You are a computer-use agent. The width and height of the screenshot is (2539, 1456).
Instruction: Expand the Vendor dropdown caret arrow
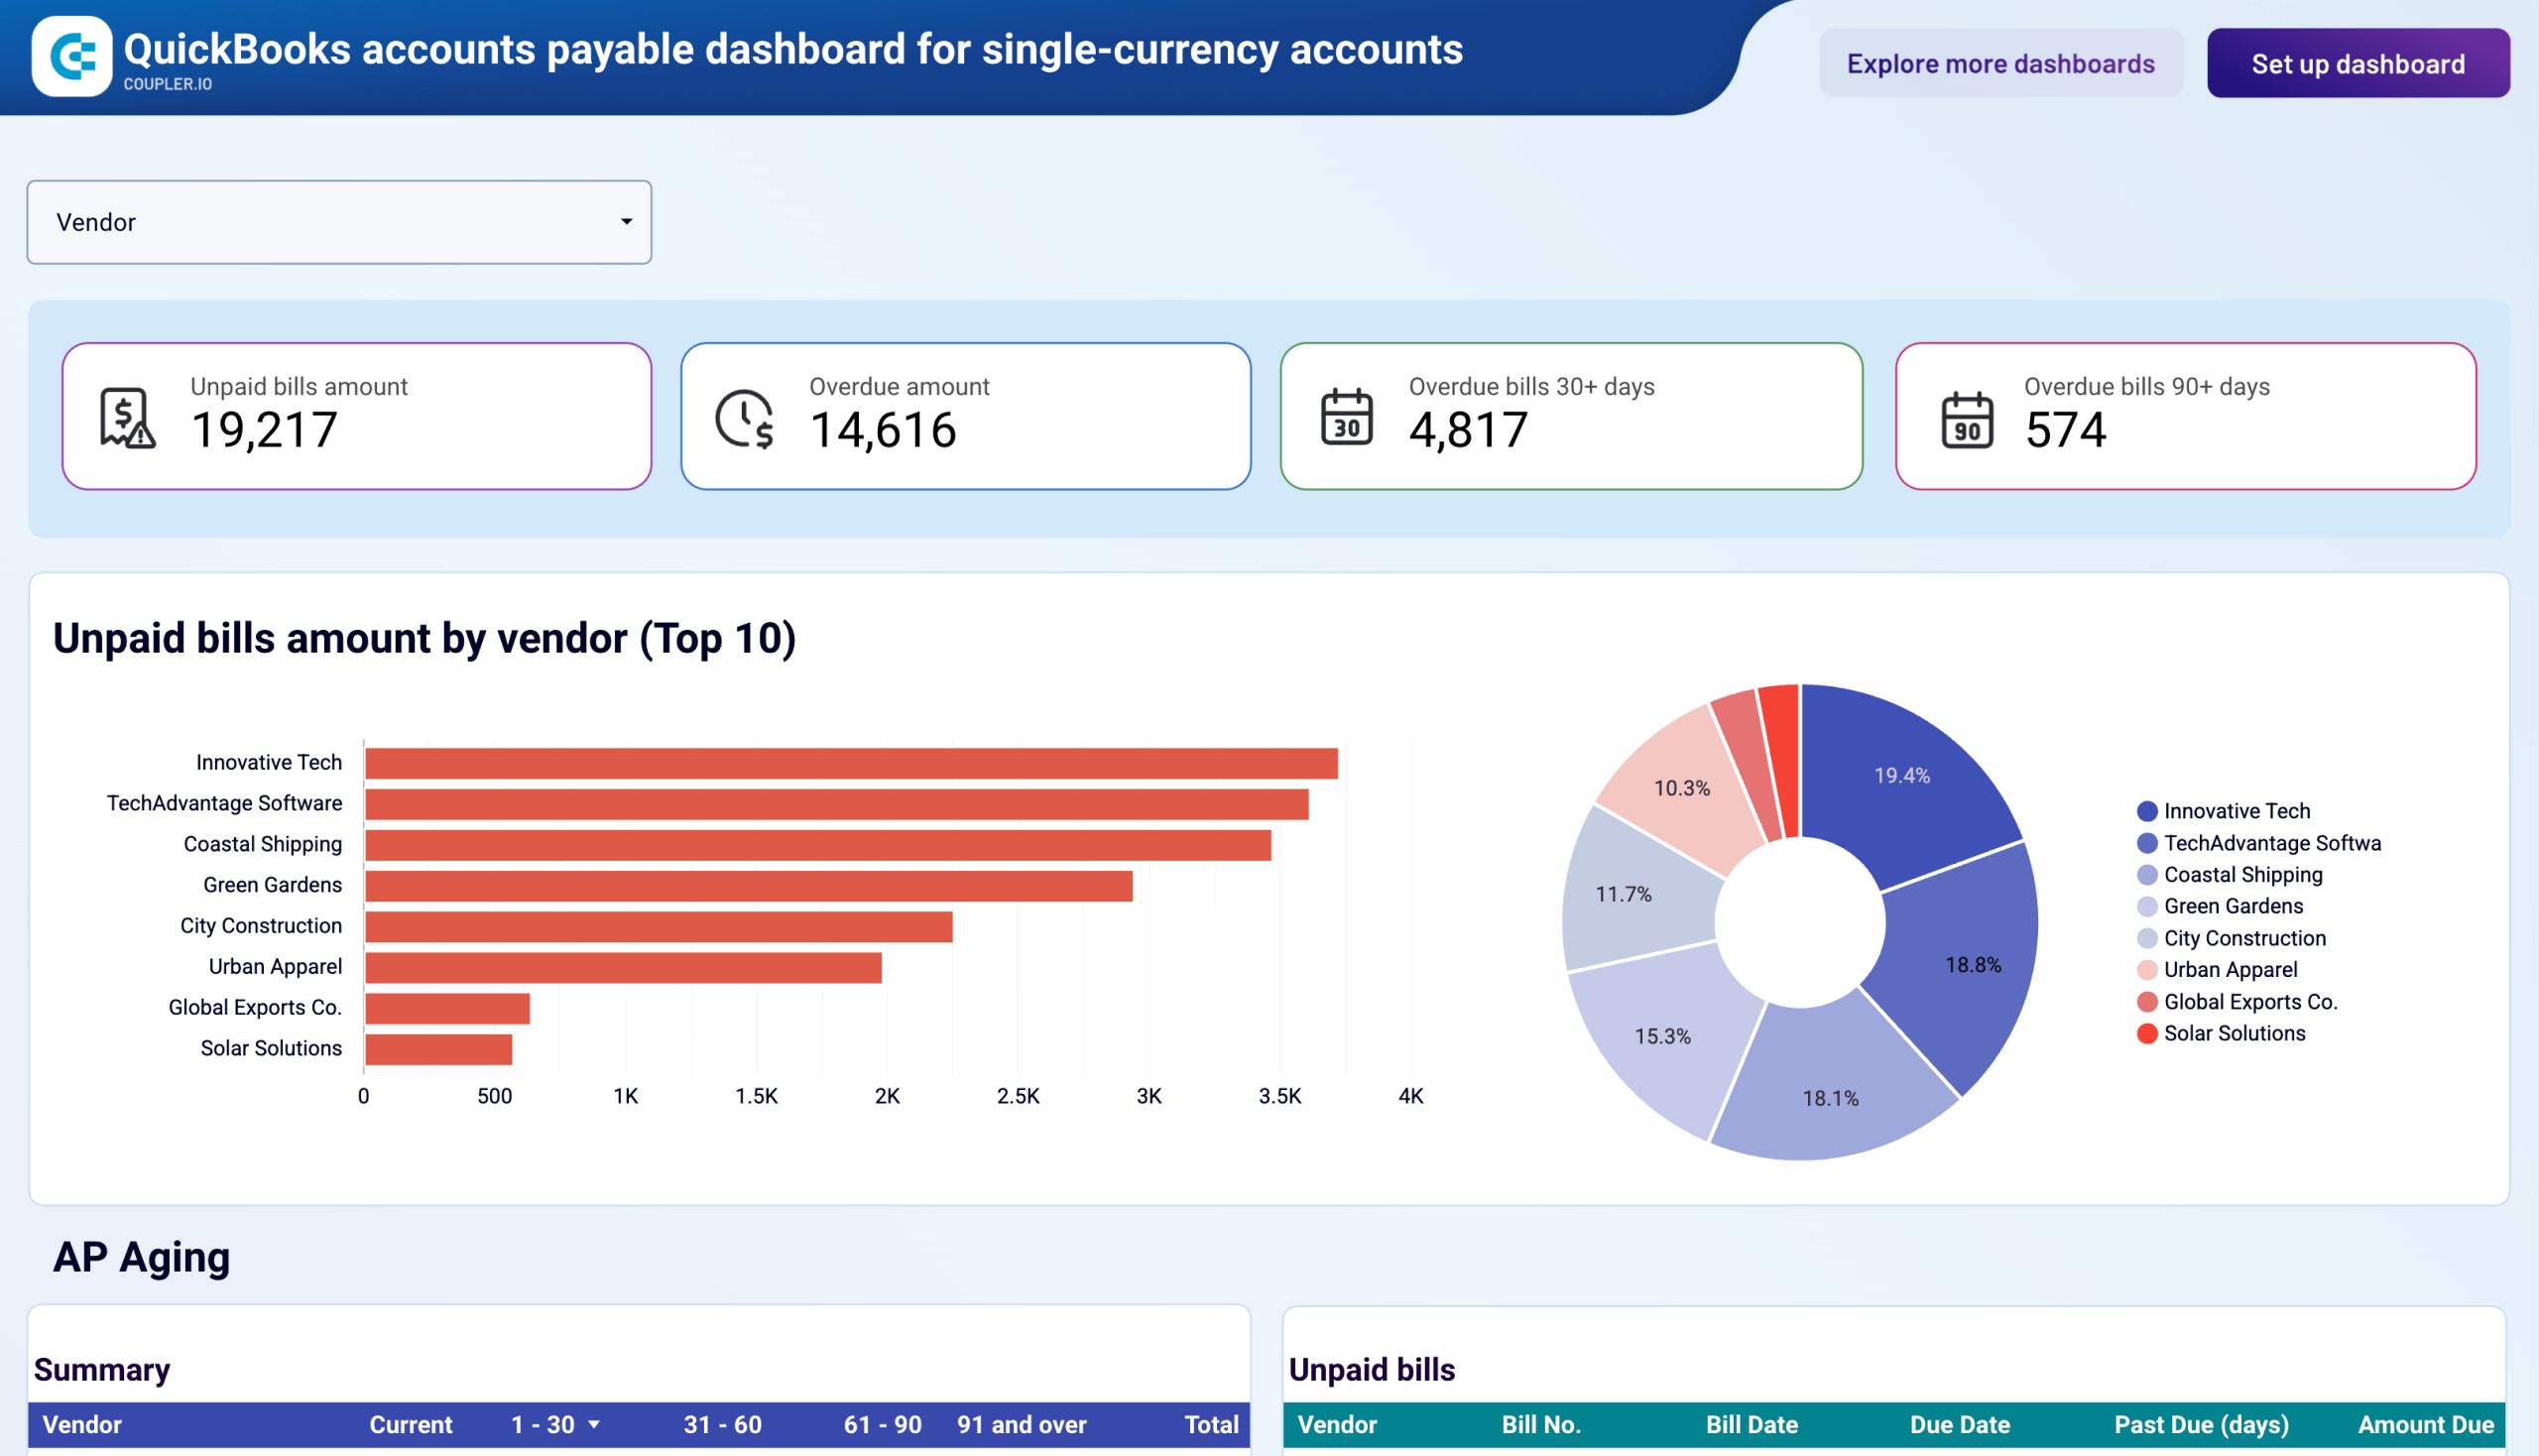(x=625, y=222)
